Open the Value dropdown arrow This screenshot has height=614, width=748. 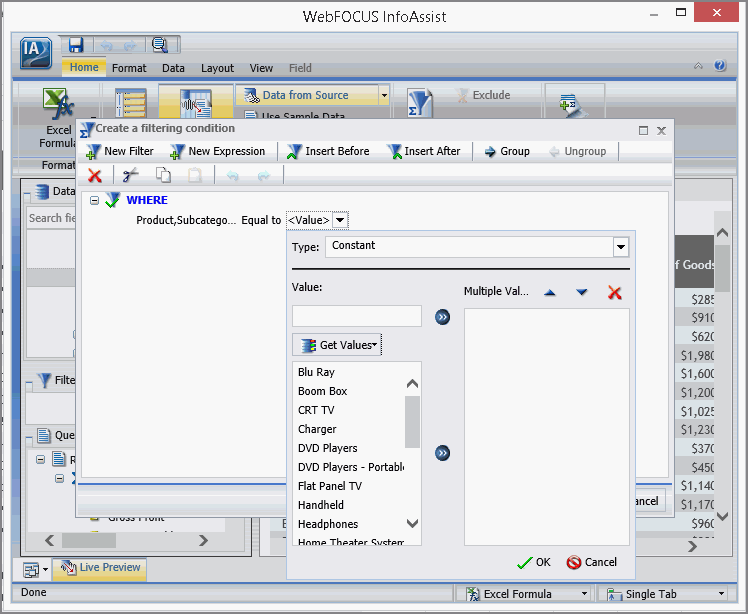340,220
